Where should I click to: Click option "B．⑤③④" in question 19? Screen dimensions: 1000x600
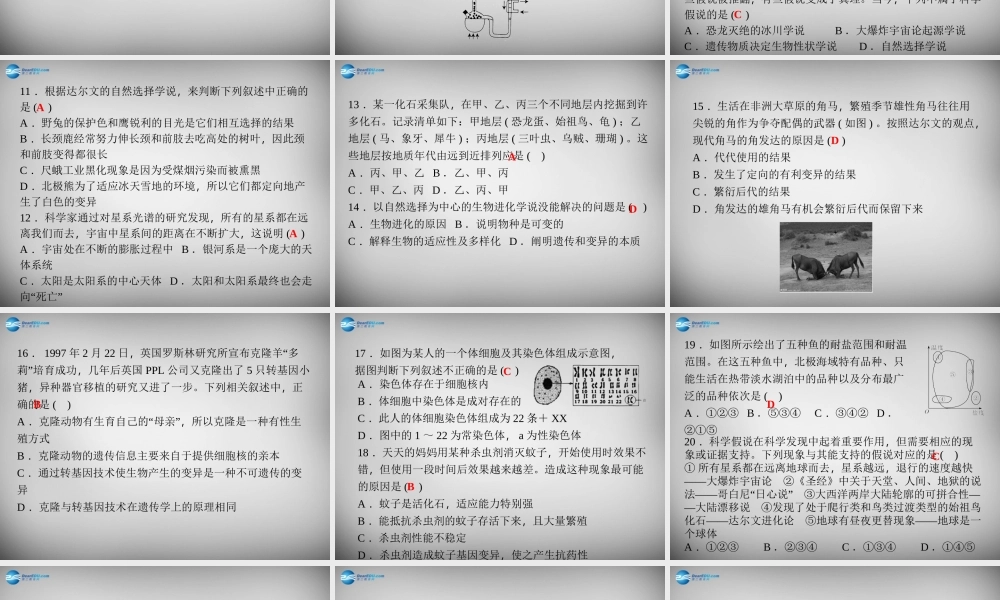click(774, 413)
